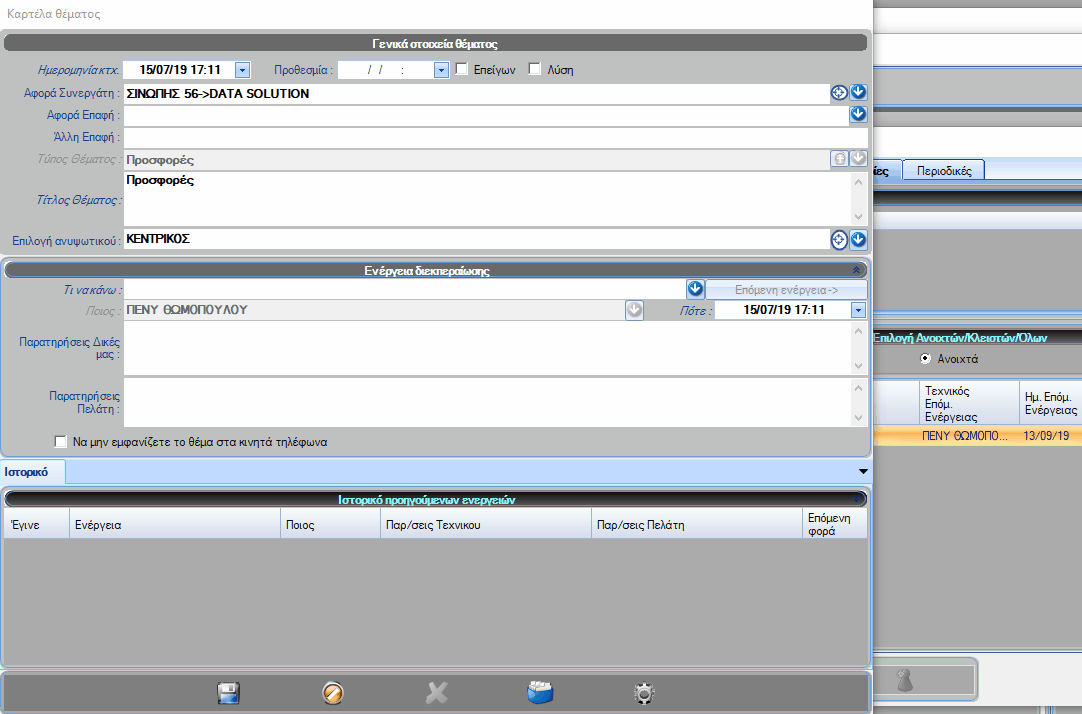
Task: Select the Ανοιχτά radio button
Action: coord(925,359)
